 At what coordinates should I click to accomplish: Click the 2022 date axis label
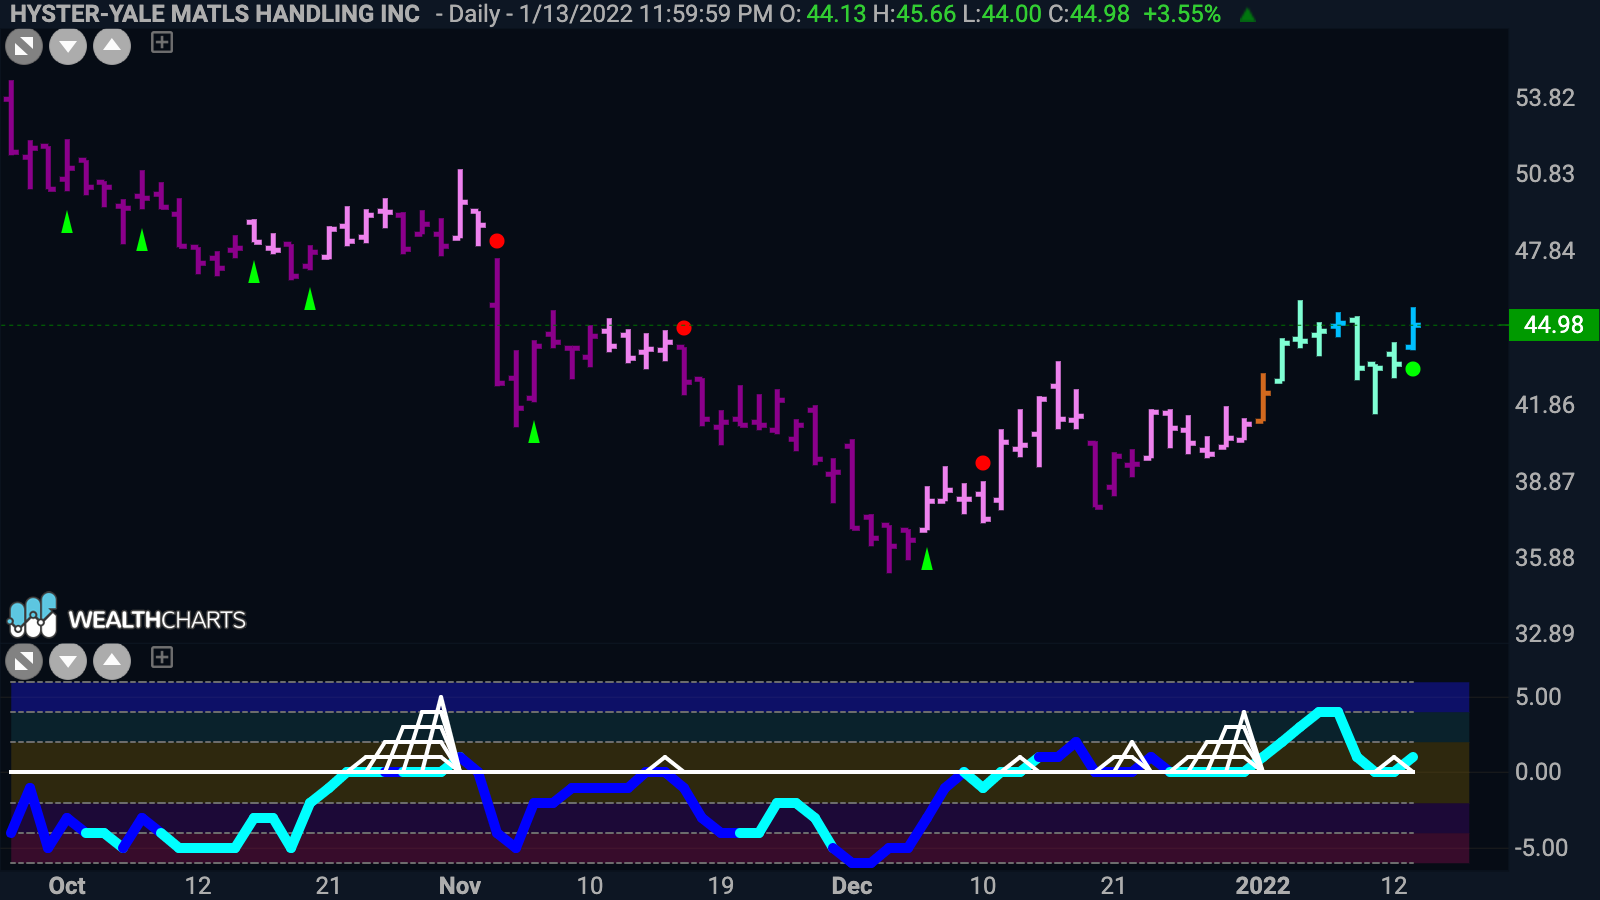point(1263,886)
